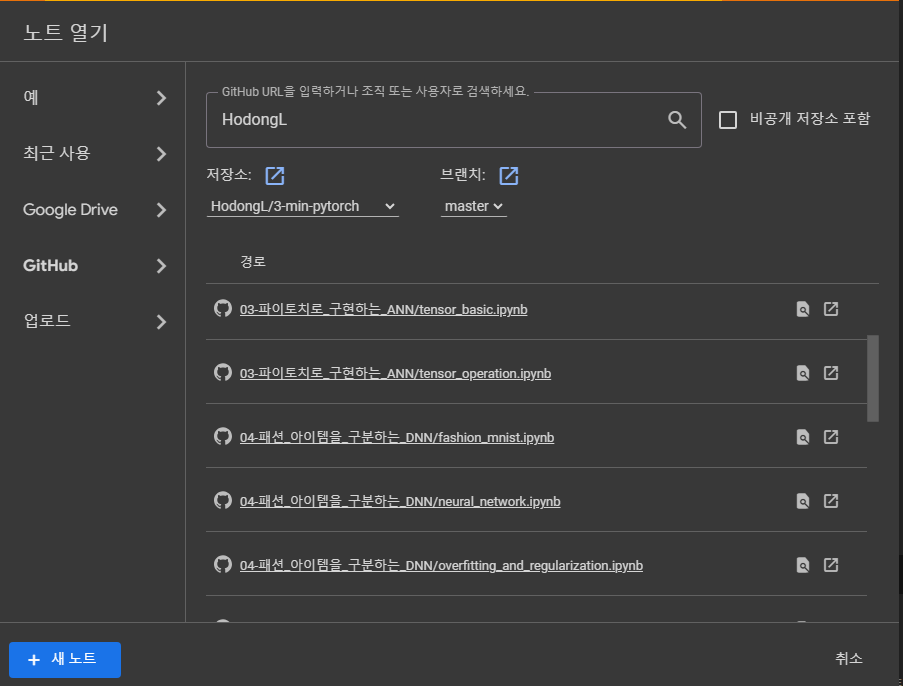Screen dimensions: 903x686
Task: Enable the 비공개 저장소 포함 checkbox
Action: pos(728,120)
